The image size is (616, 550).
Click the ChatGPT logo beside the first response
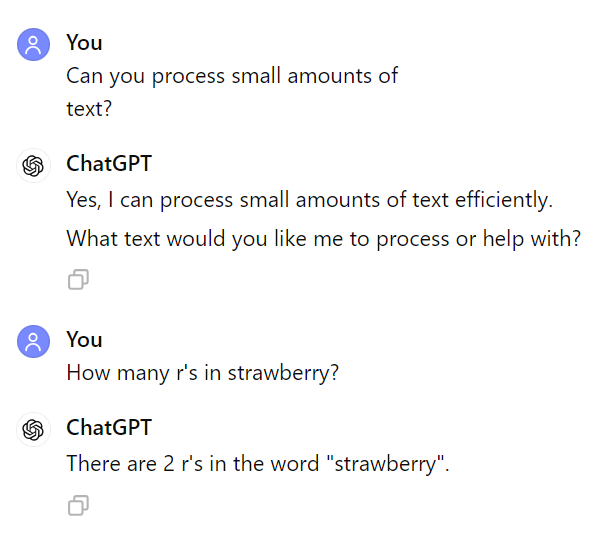34,165
